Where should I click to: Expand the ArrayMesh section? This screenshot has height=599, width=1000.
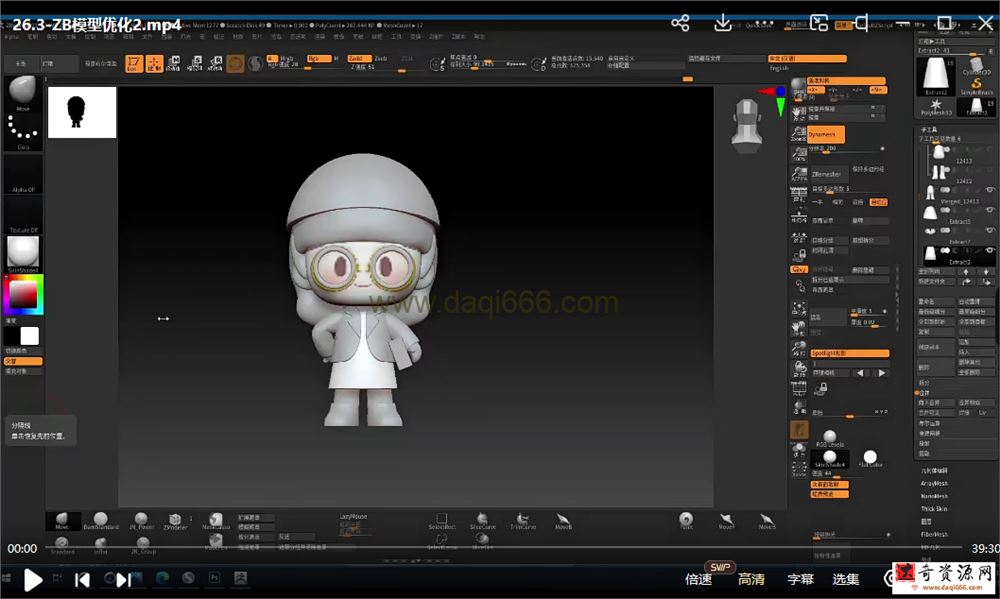click(934, 484)
